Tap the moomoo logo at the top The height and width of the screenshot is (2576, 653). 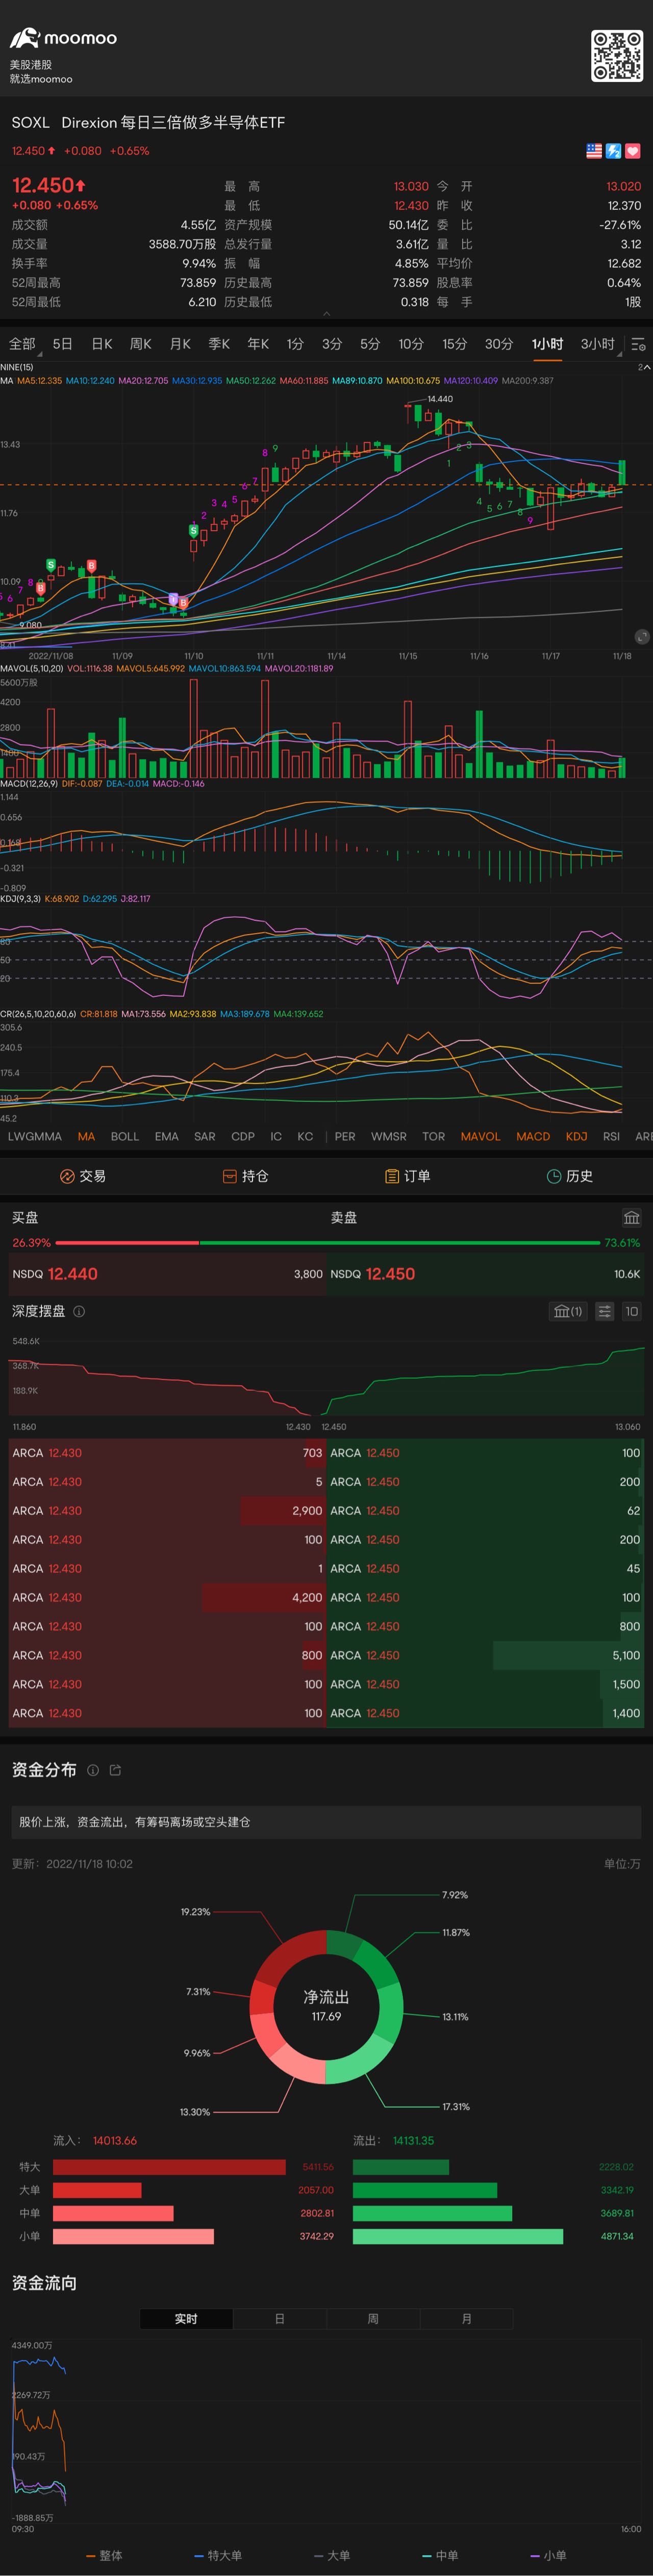pos(63,38)
